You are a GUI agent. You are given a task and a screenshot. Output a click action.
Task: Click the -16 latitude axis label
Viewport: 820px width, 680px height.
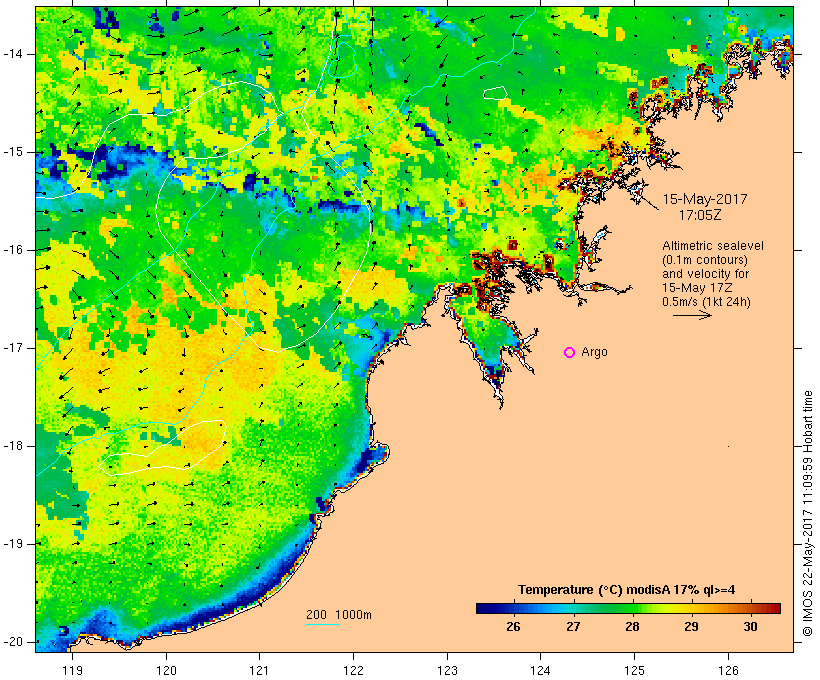pos(13,250)
